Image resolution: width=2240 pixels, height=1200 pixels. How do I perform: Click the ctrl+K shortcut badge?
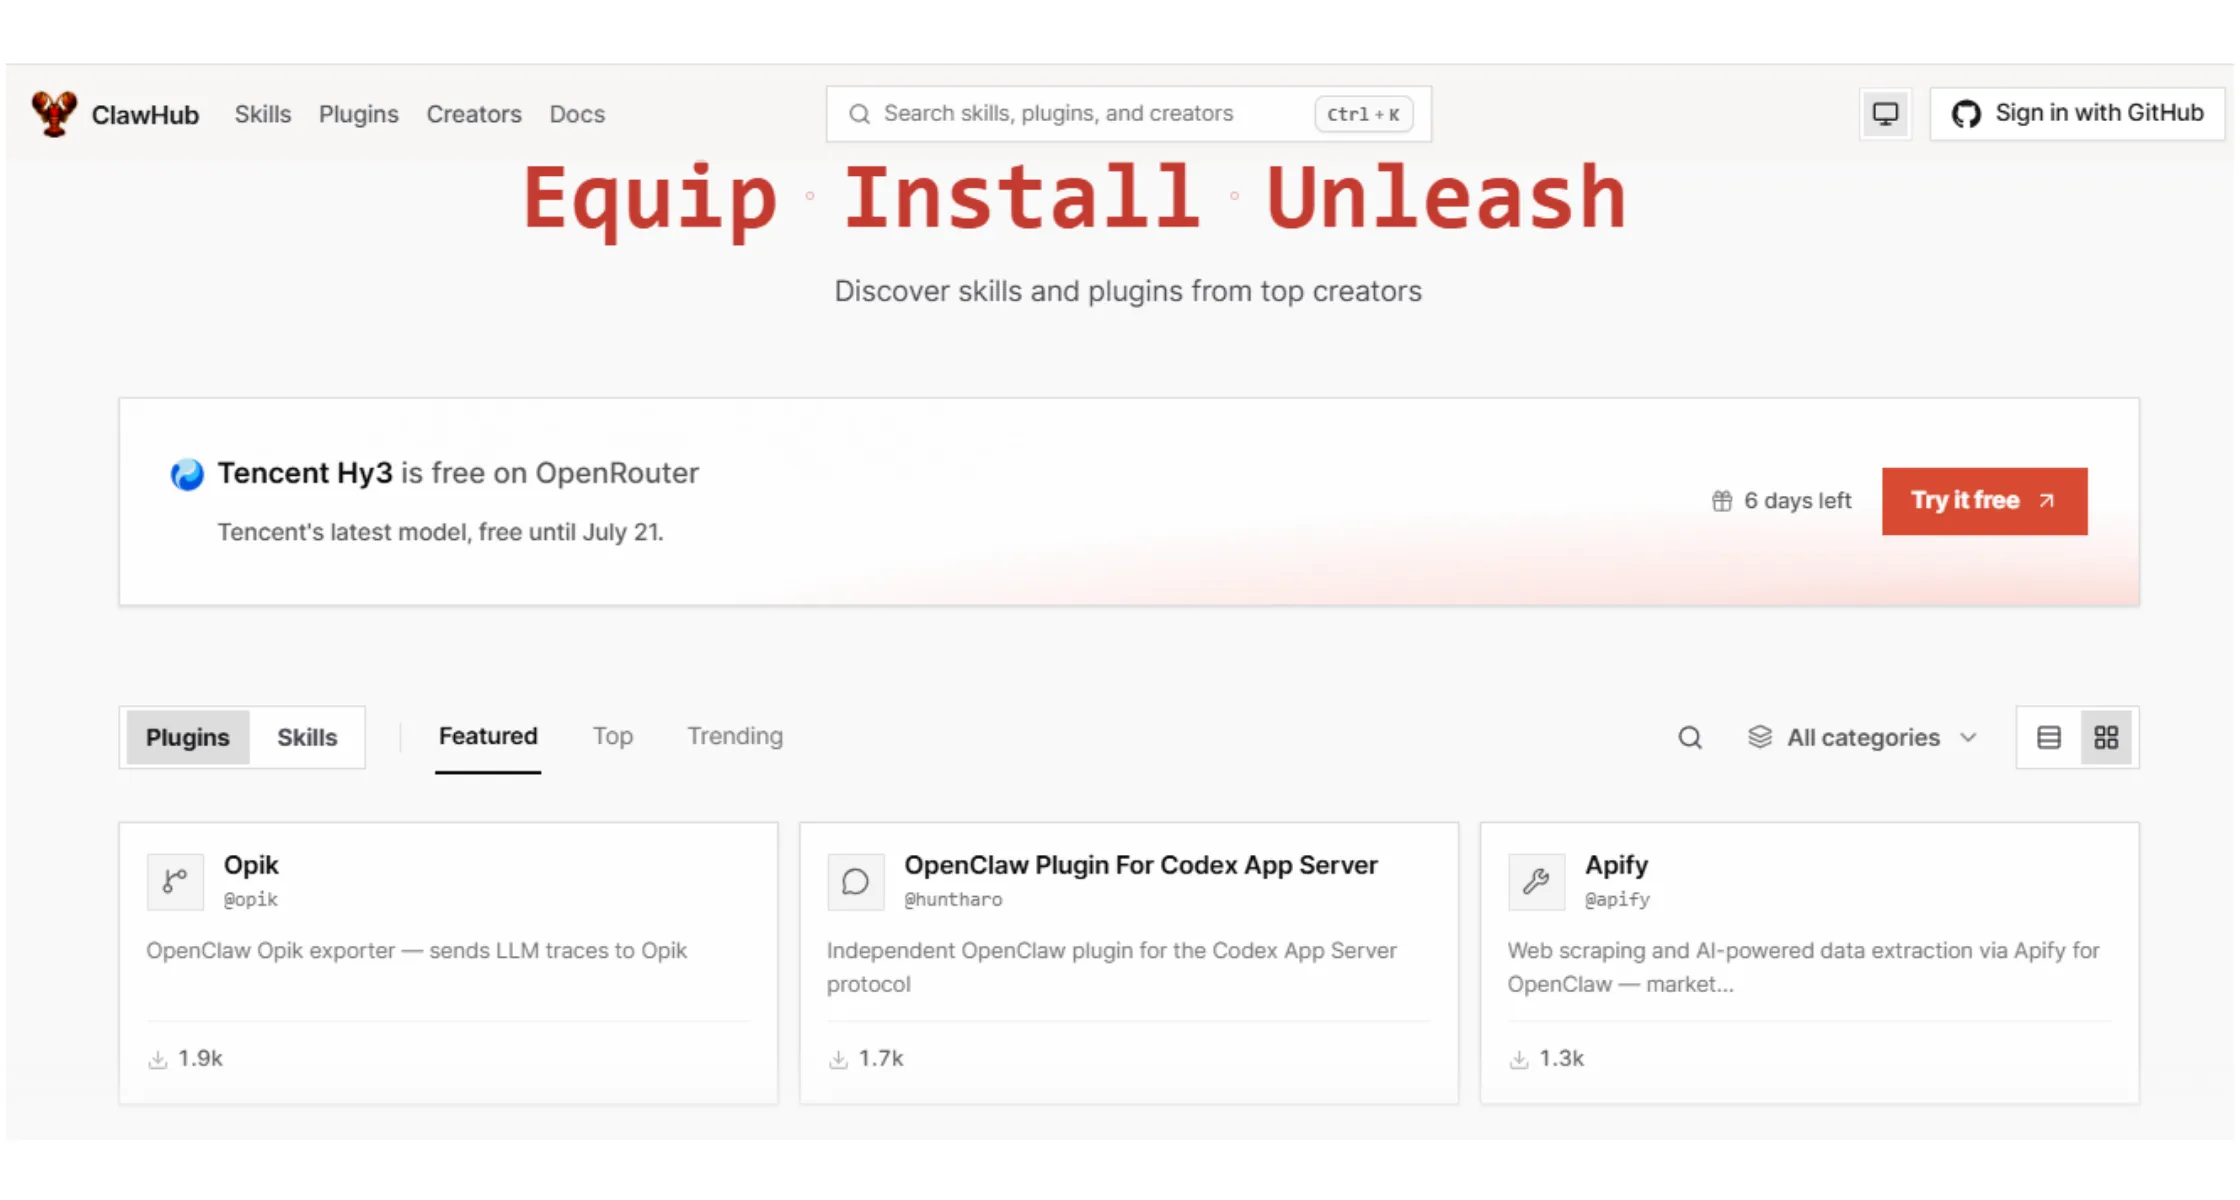tap(1363, 114)
